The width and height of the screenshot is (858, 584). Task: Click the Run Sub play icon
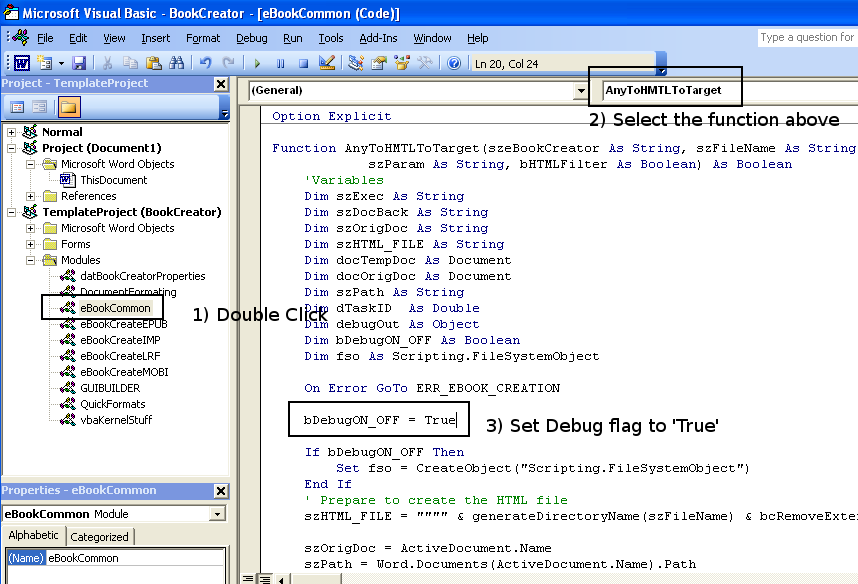click(257, 63)
